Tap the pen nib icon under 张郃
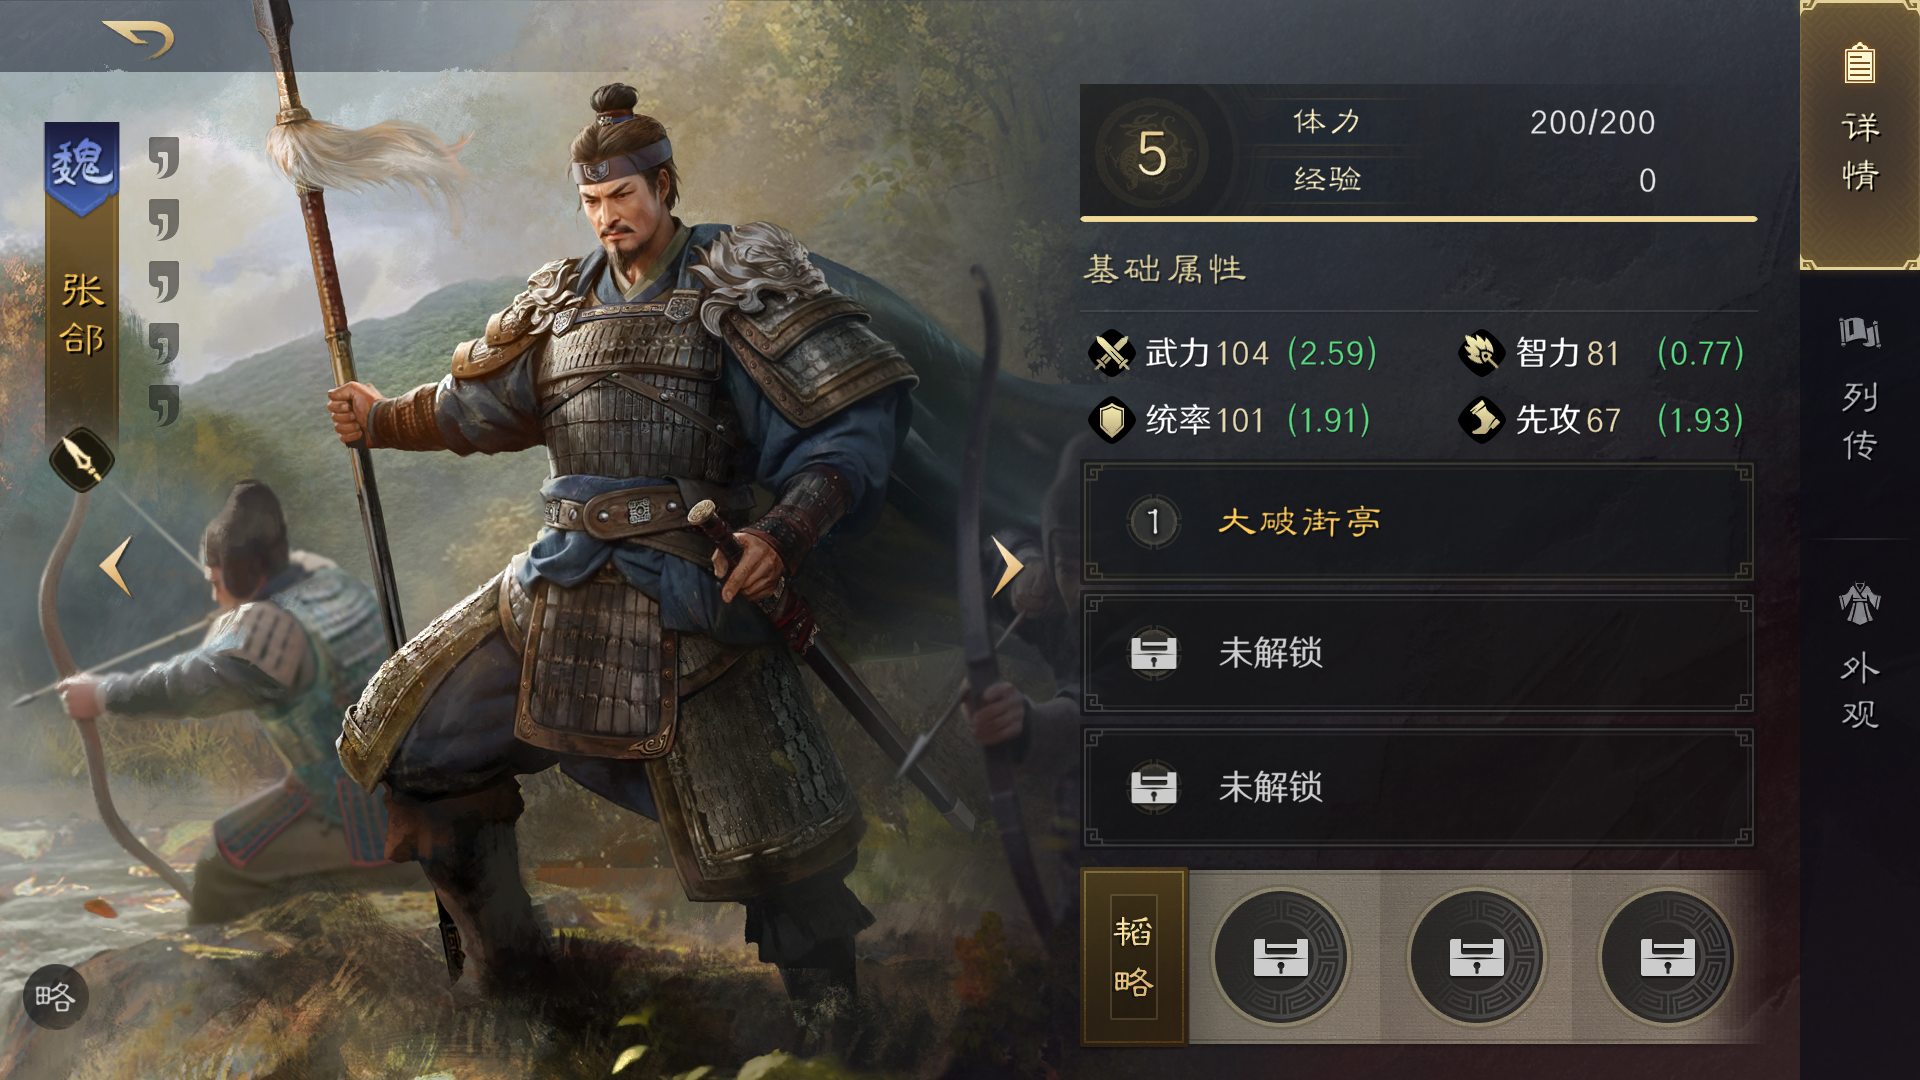Screen dimensions: 1920x1080 click(82, 459)
